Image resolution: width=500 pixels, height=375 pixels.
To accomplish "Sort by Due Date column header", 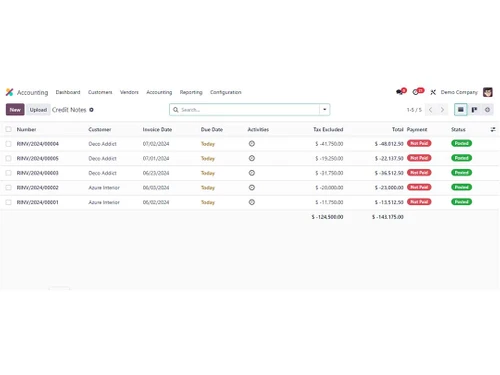I will (x=212, y=129).
